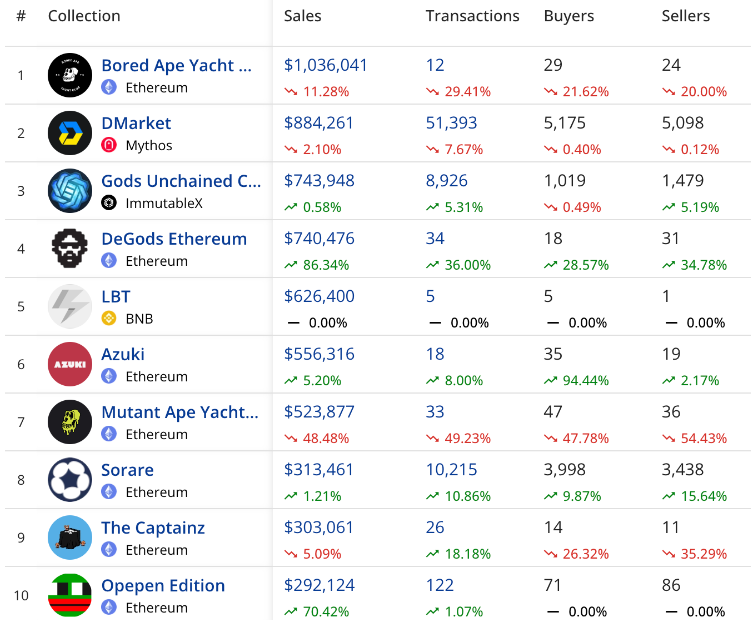751x626 pixels.
Task: Click the red Azuki logo icon
Action: pos(70,364)
